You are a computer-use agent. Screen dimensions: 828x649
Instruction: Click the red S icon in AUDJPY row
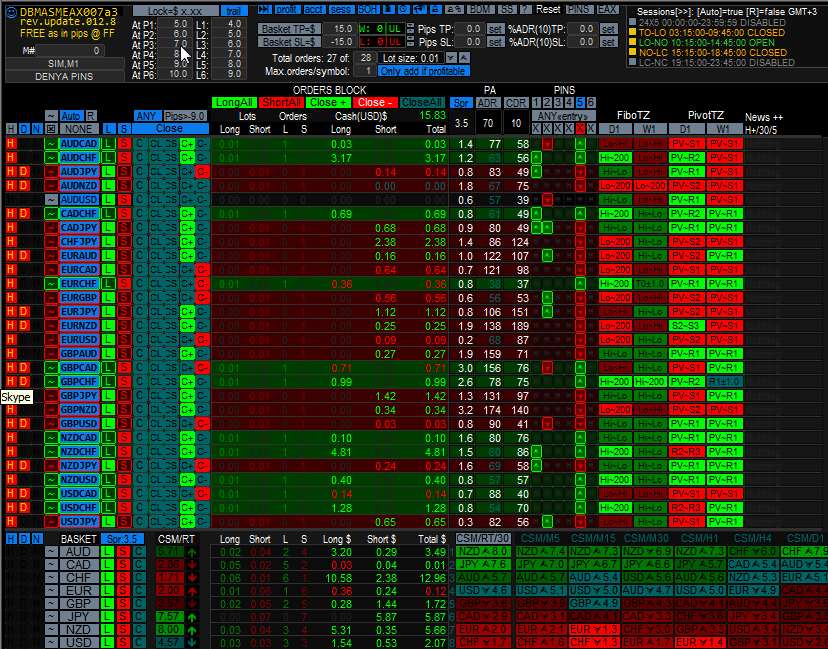click(124, 172)
